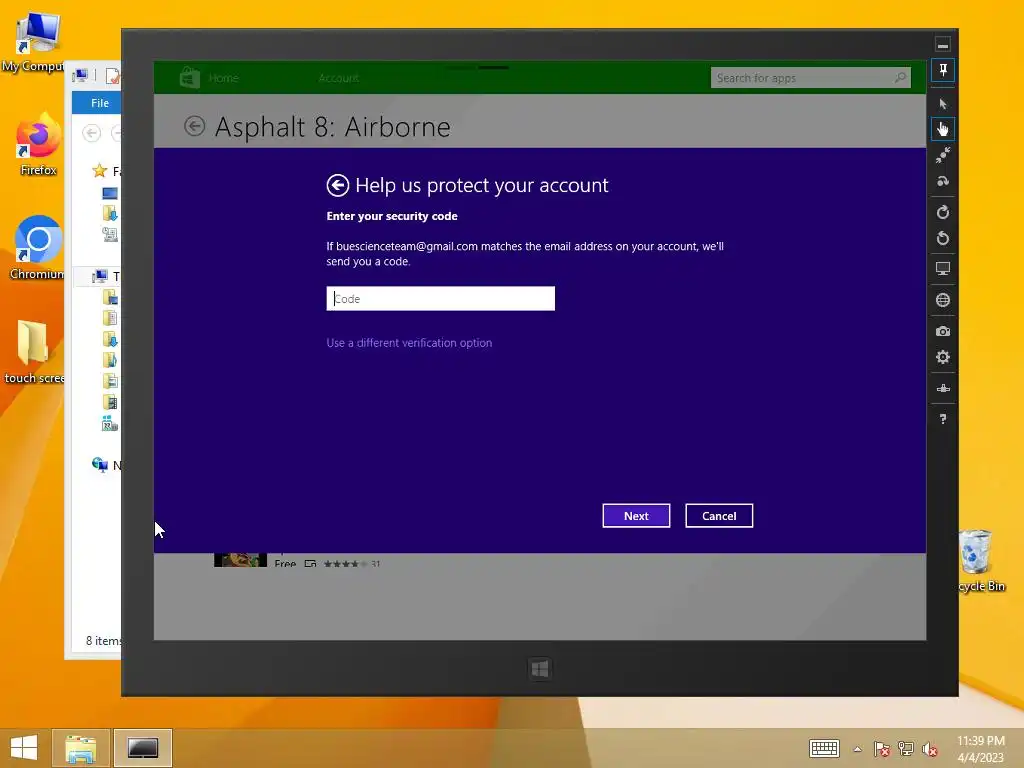1024x768 pixels.
Task: Switch simulator to mouse mode arrow
Action: pos(942,104)
